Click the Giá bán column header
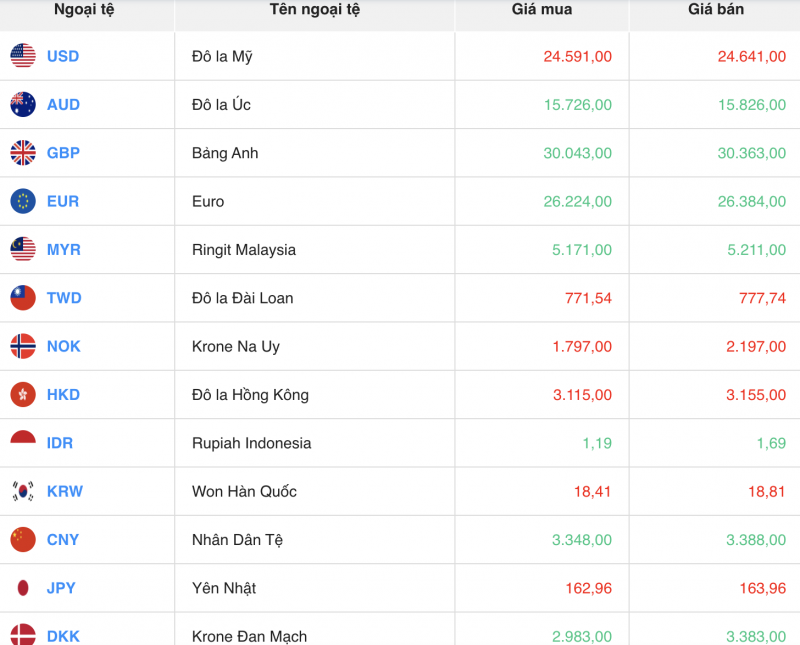 pos(716,12)
